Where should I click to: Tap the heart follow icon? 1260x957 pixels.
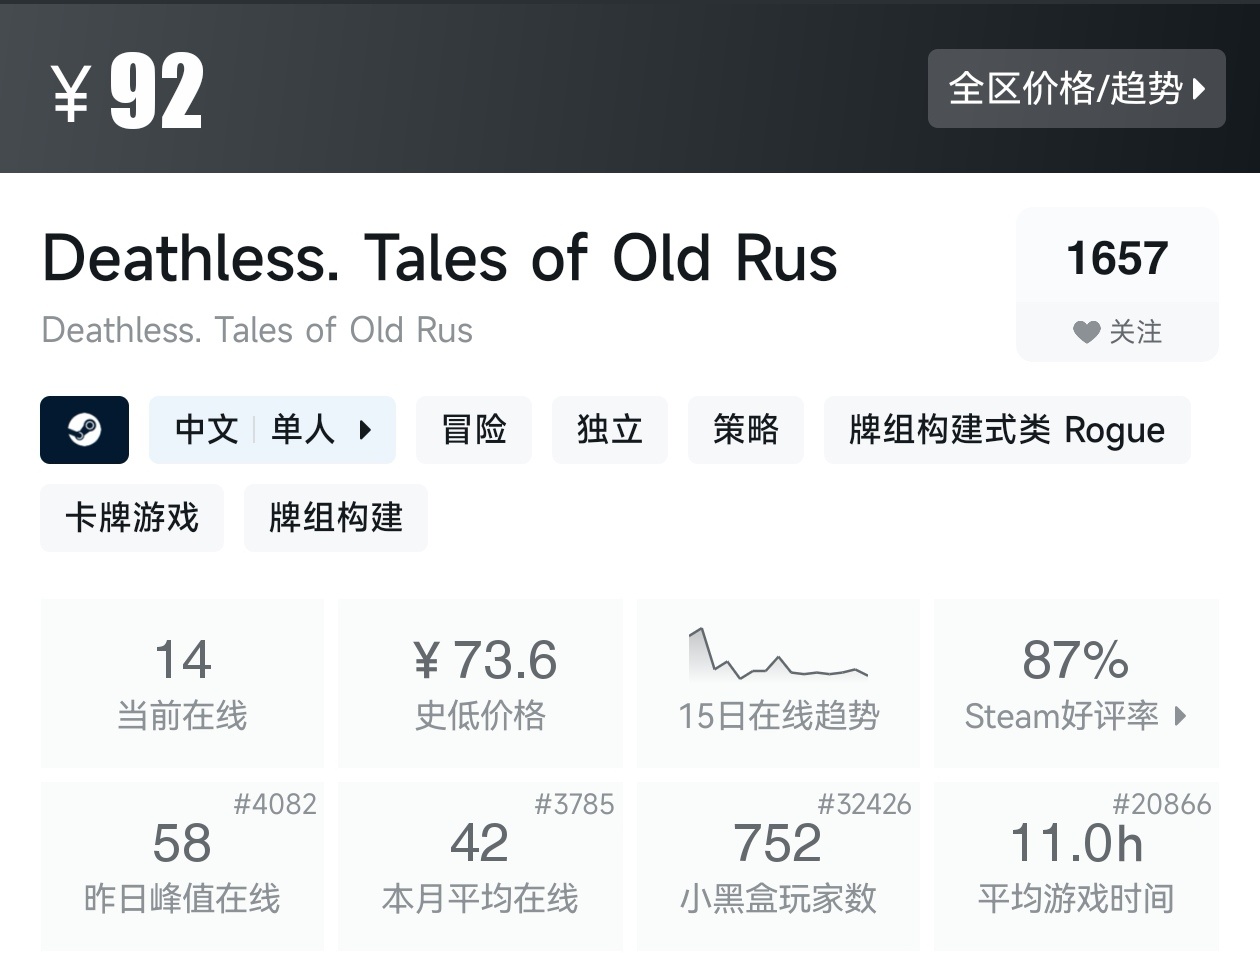[1086, 332]
